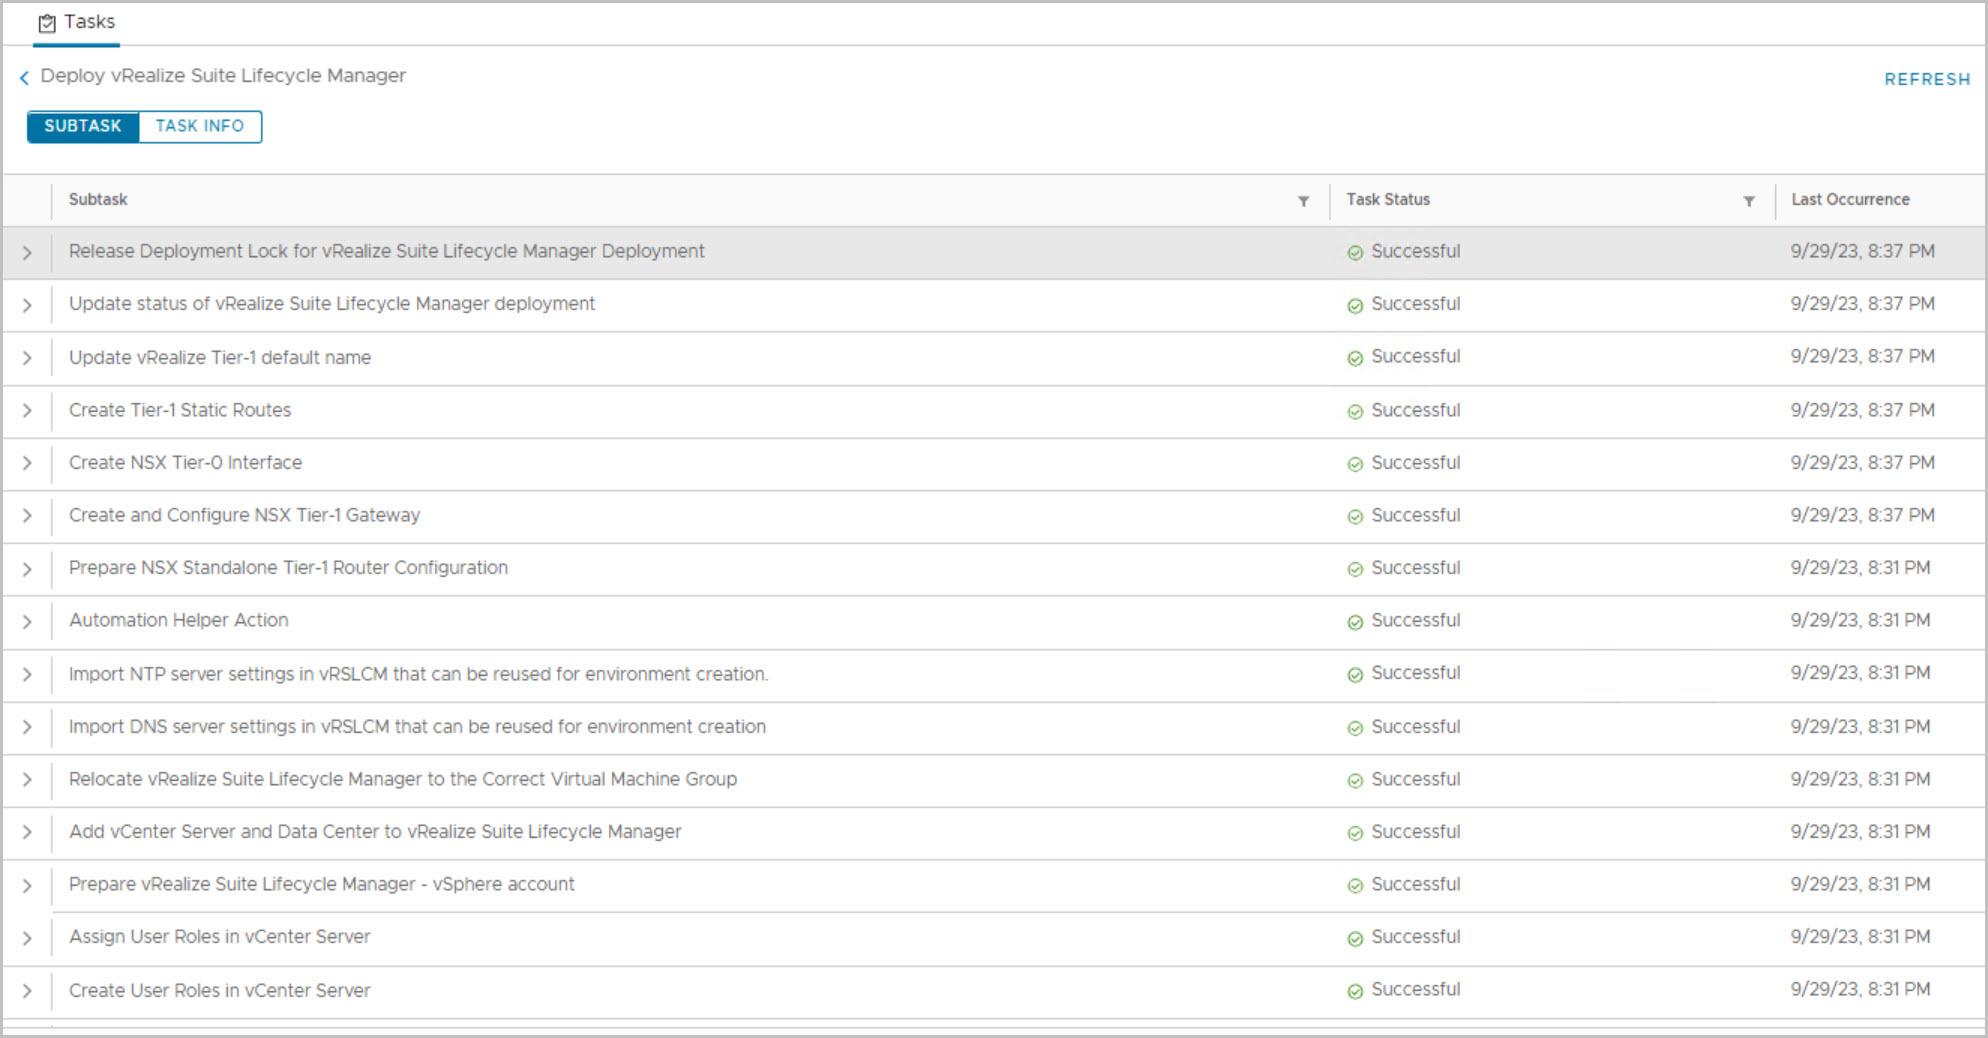
Task: Expand Create NSX Tier-0 Interface row
Action: point(27,463)
